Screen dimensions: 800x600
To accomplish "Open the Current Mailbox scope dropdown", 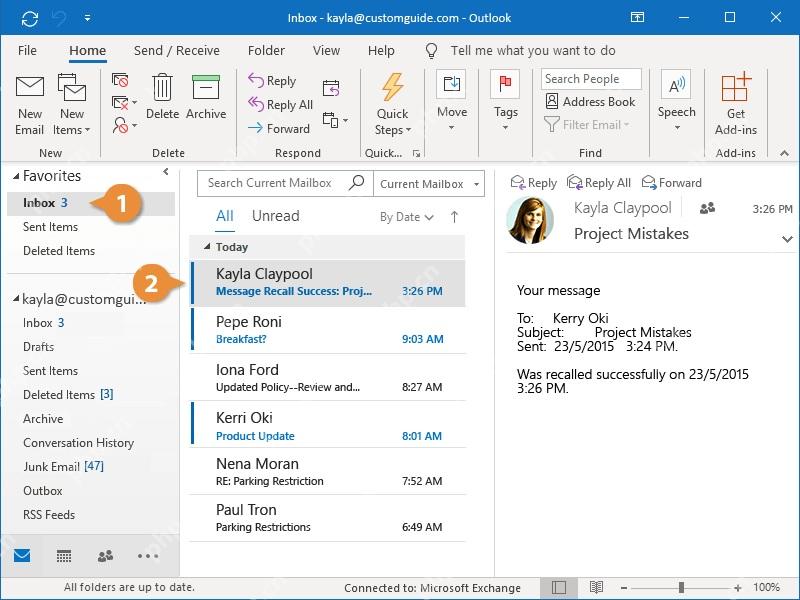I will 429,184.
